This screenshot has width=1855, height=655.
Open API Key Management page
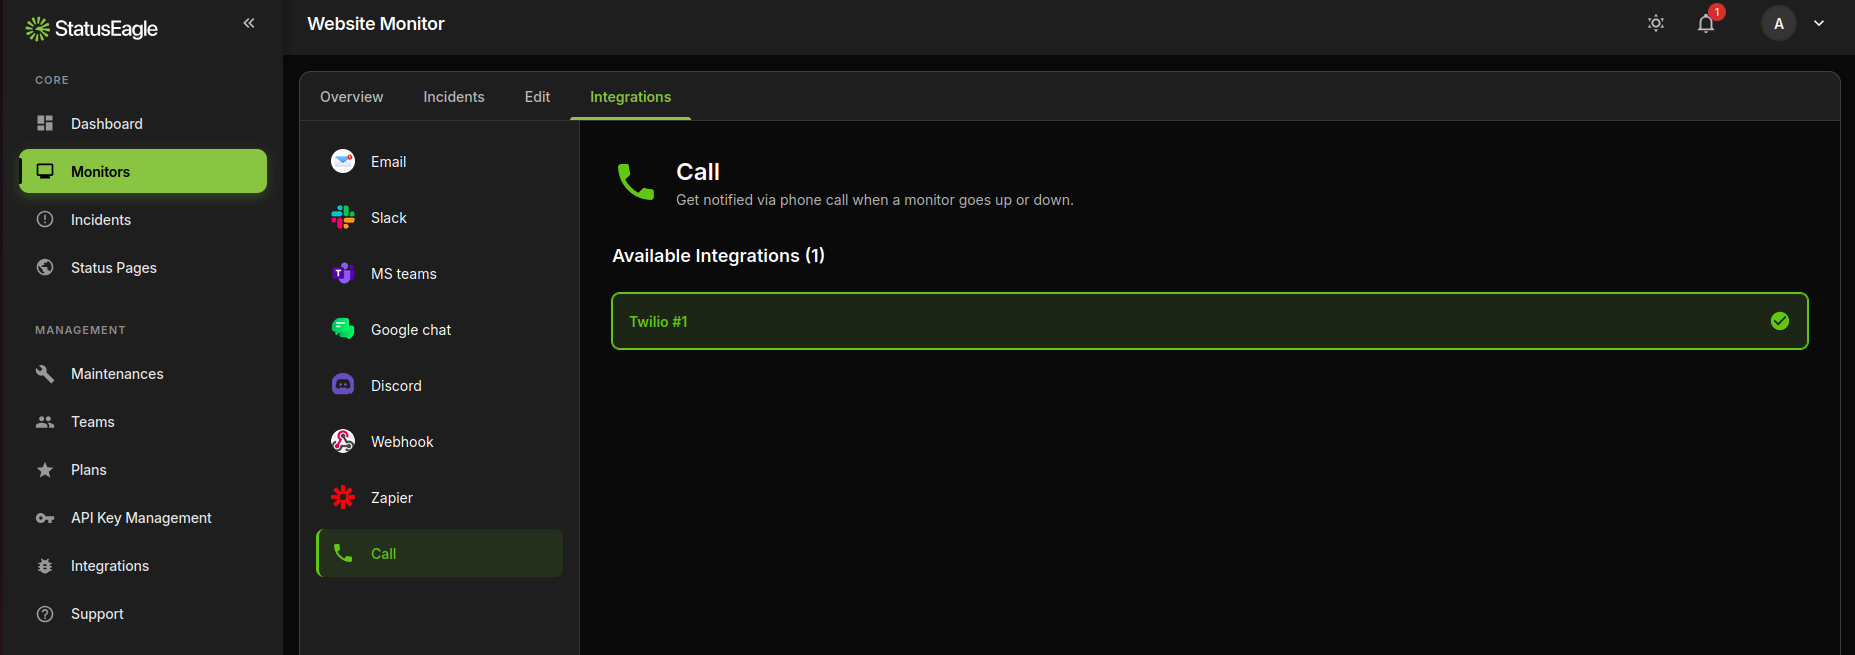pyautogui.click(x=143, y=517)
